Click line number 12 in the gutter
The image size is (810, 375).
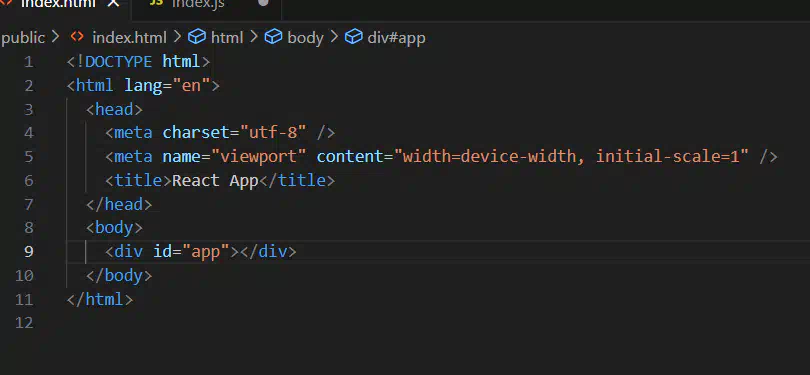24,323
